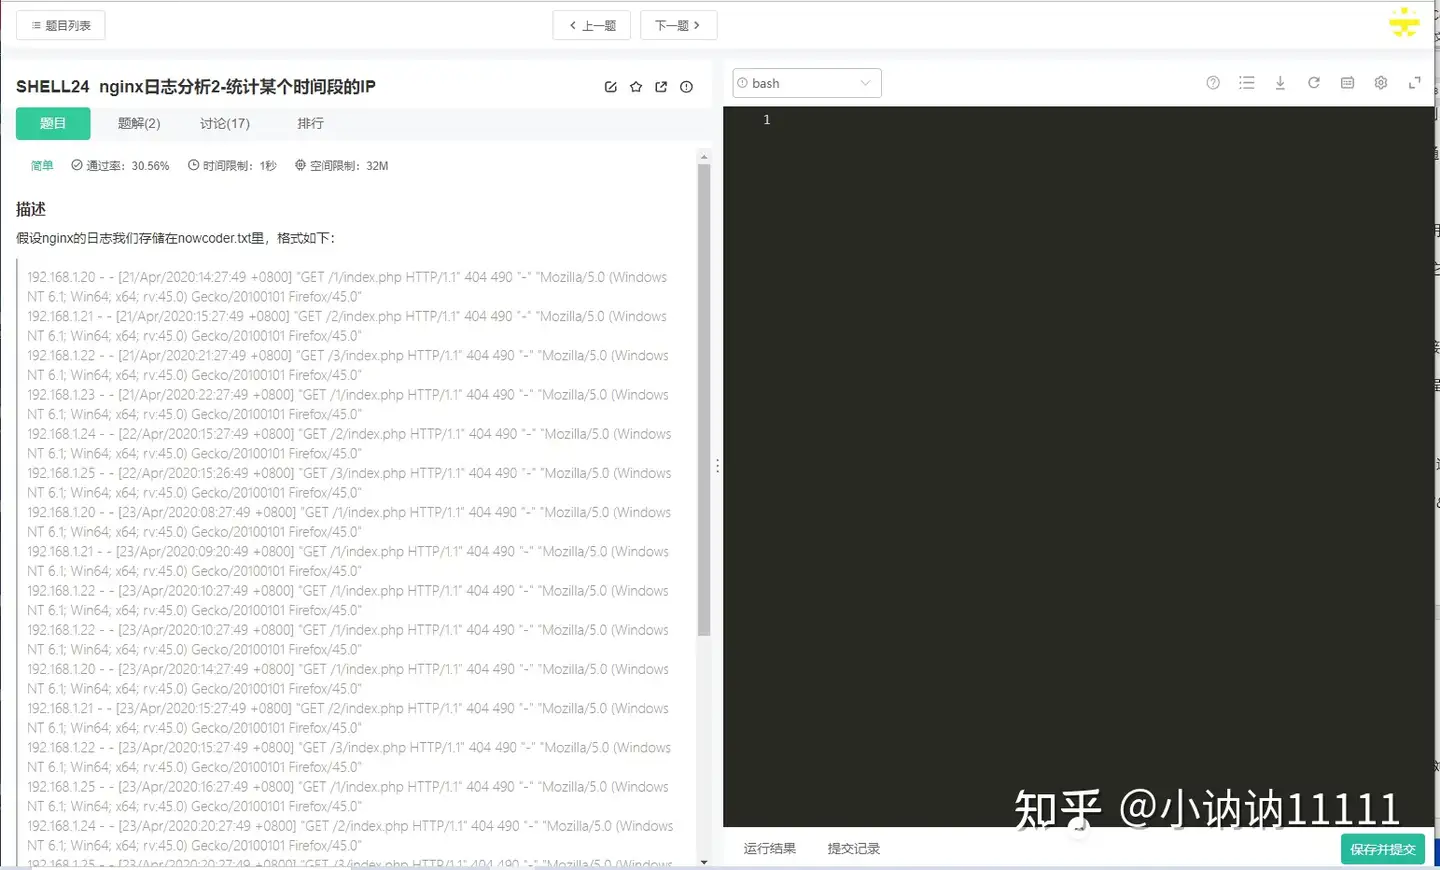The image size is (1440, 870).
Task: Click the info circle icon beside title
Action: pos(686,87)
